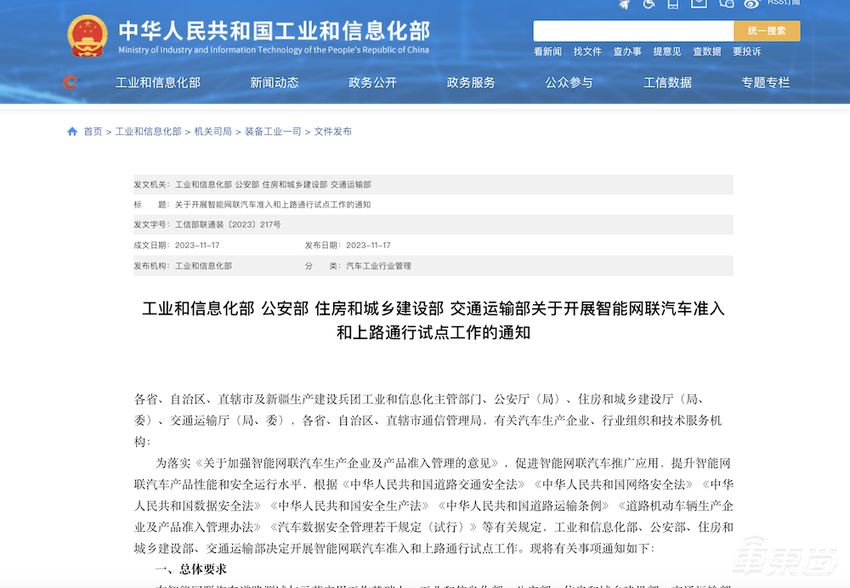The height and width of the screenshot is (588, 850).
Task: Open the mobile version phone icon
Action: [672, 5]
